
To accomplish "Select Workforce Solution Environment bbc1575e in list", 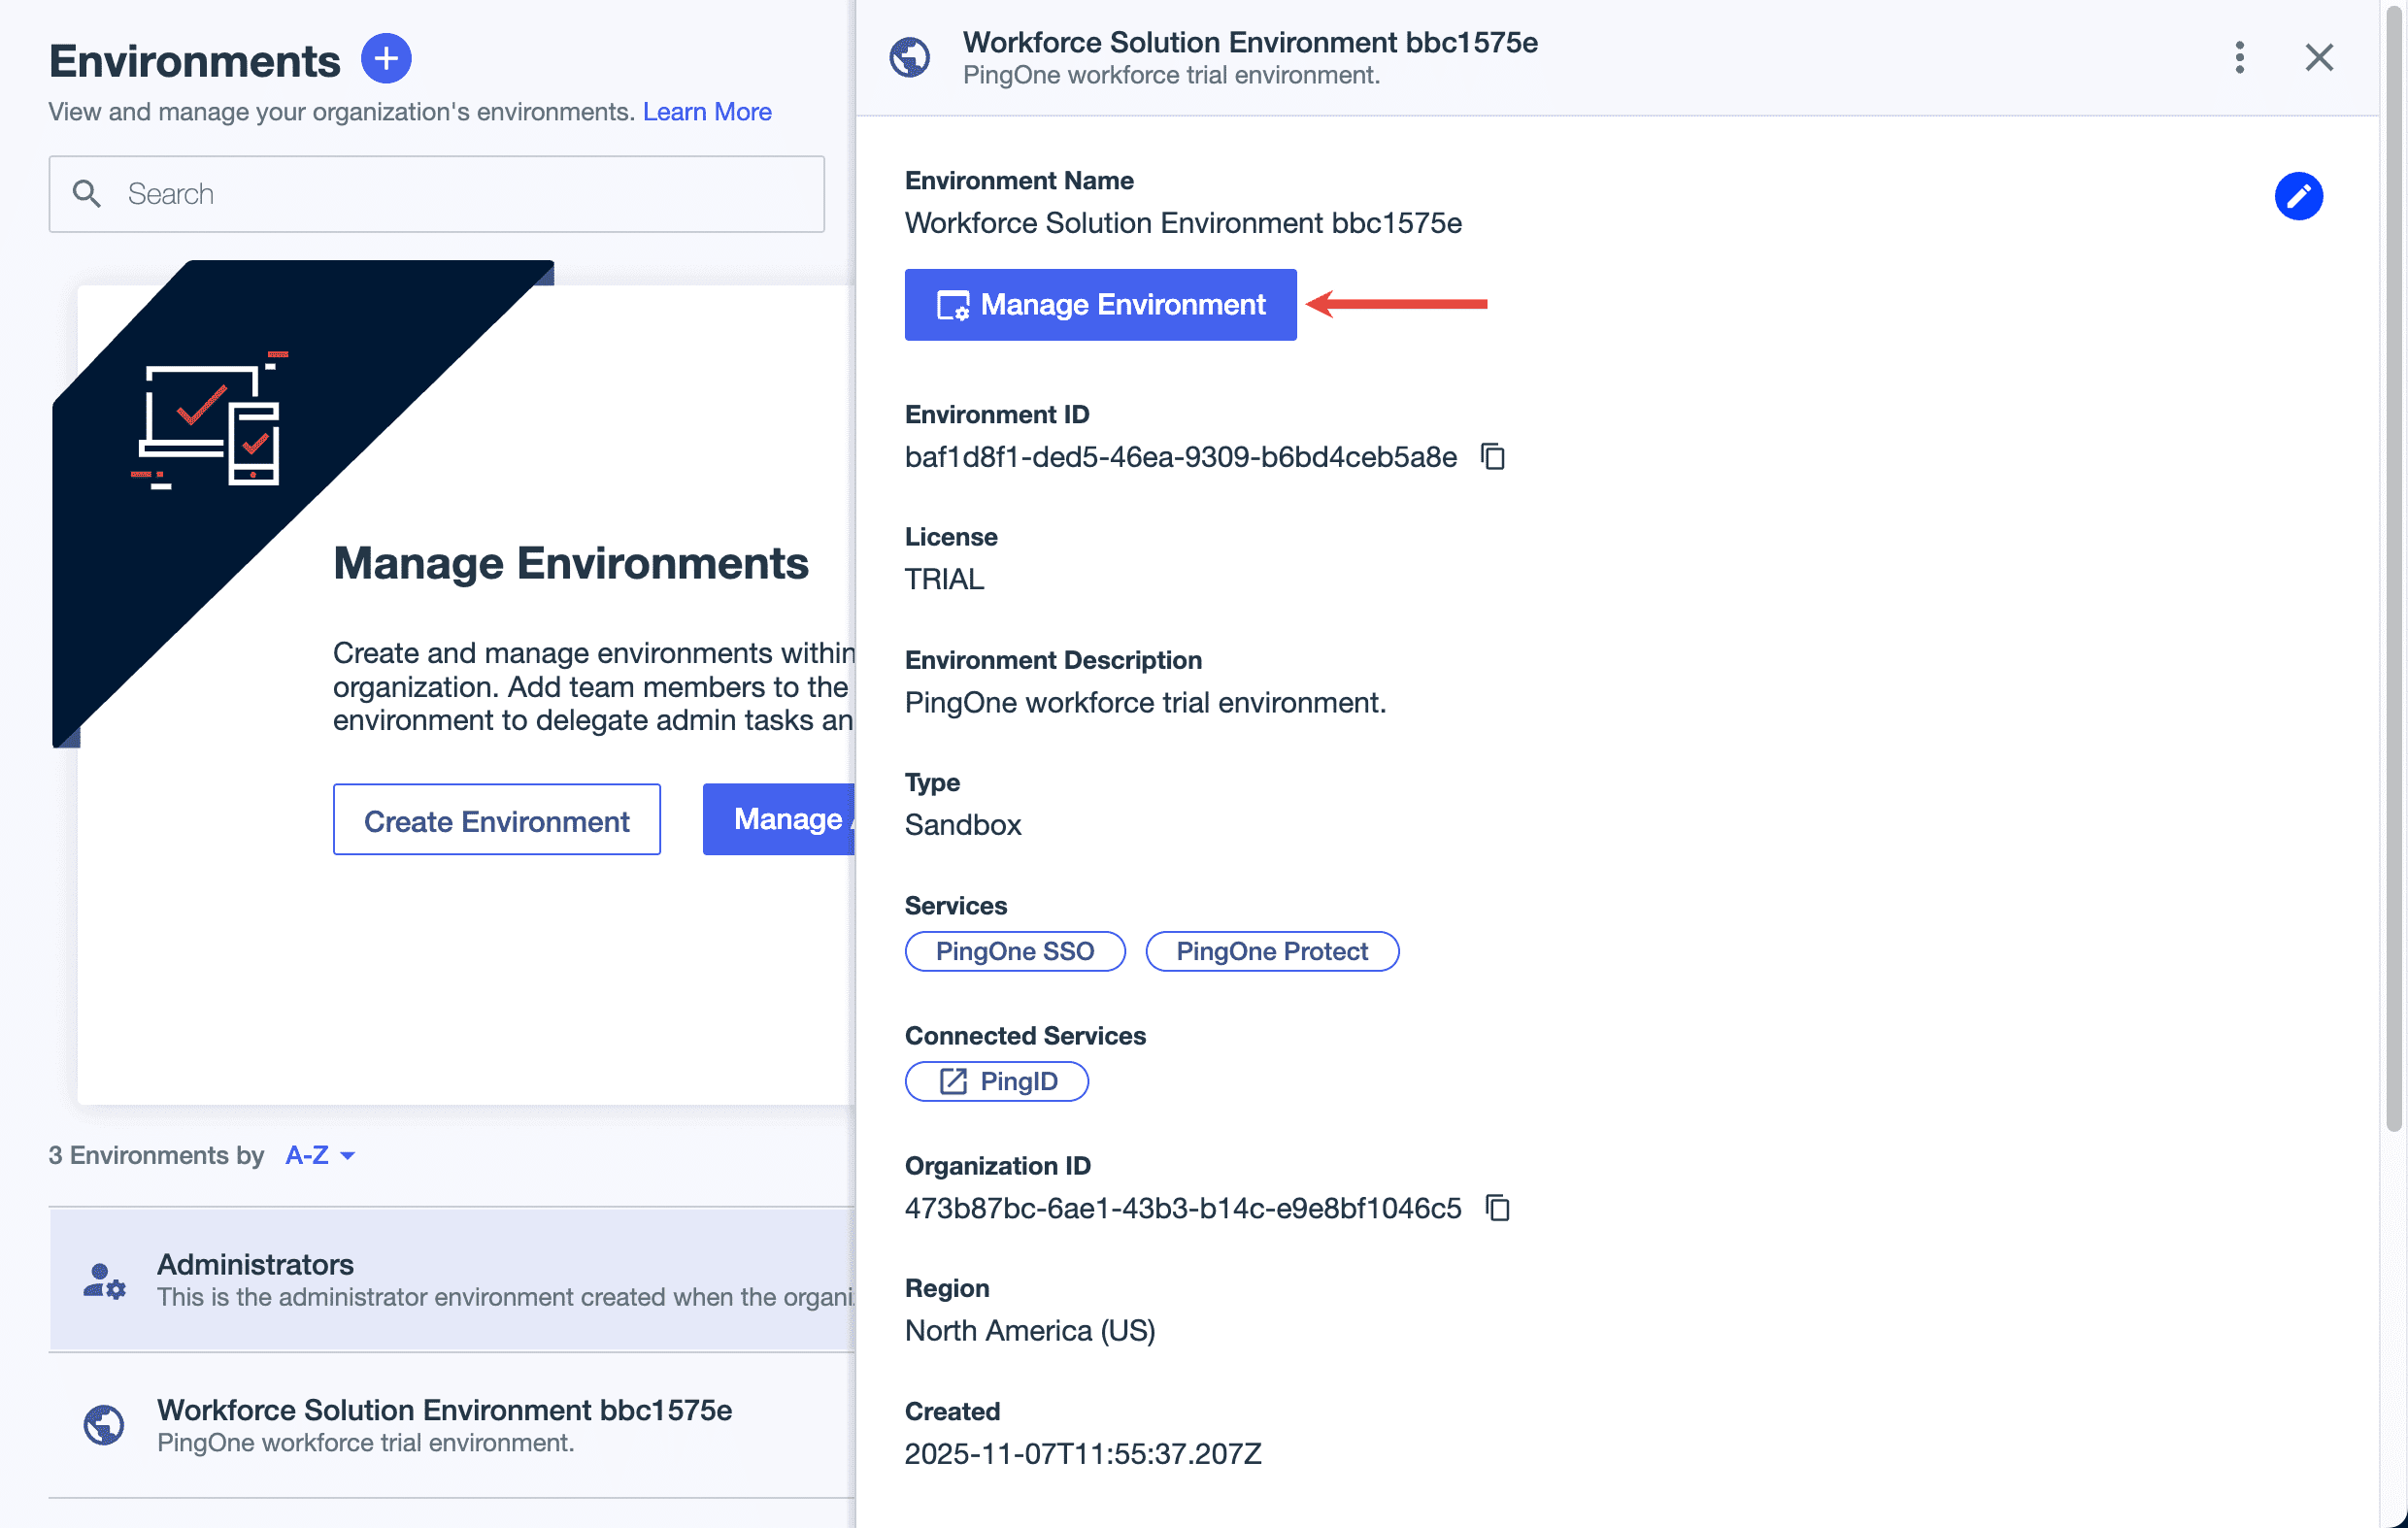I will click(443, 1425).
